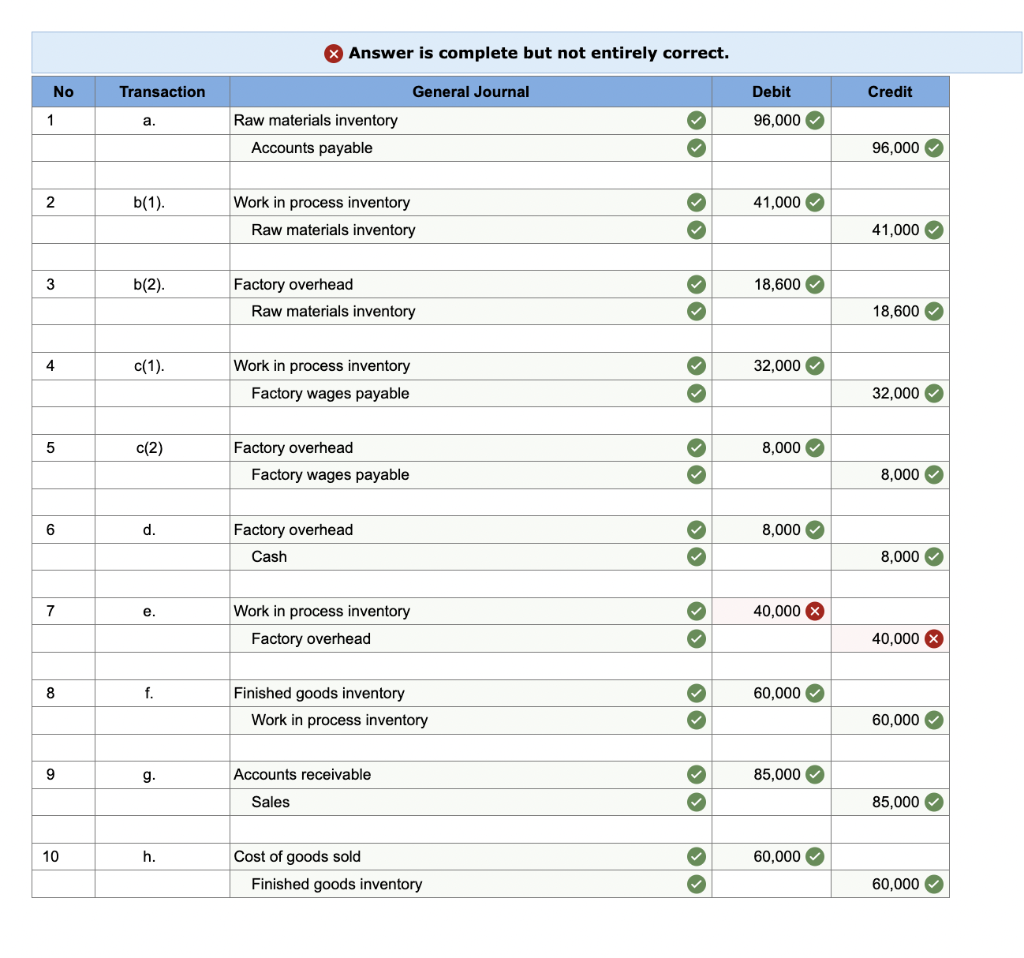Viewport: 1024px width, 958px height.
Task: Click the green check beside debit 85,000
Action: (814, 774)
